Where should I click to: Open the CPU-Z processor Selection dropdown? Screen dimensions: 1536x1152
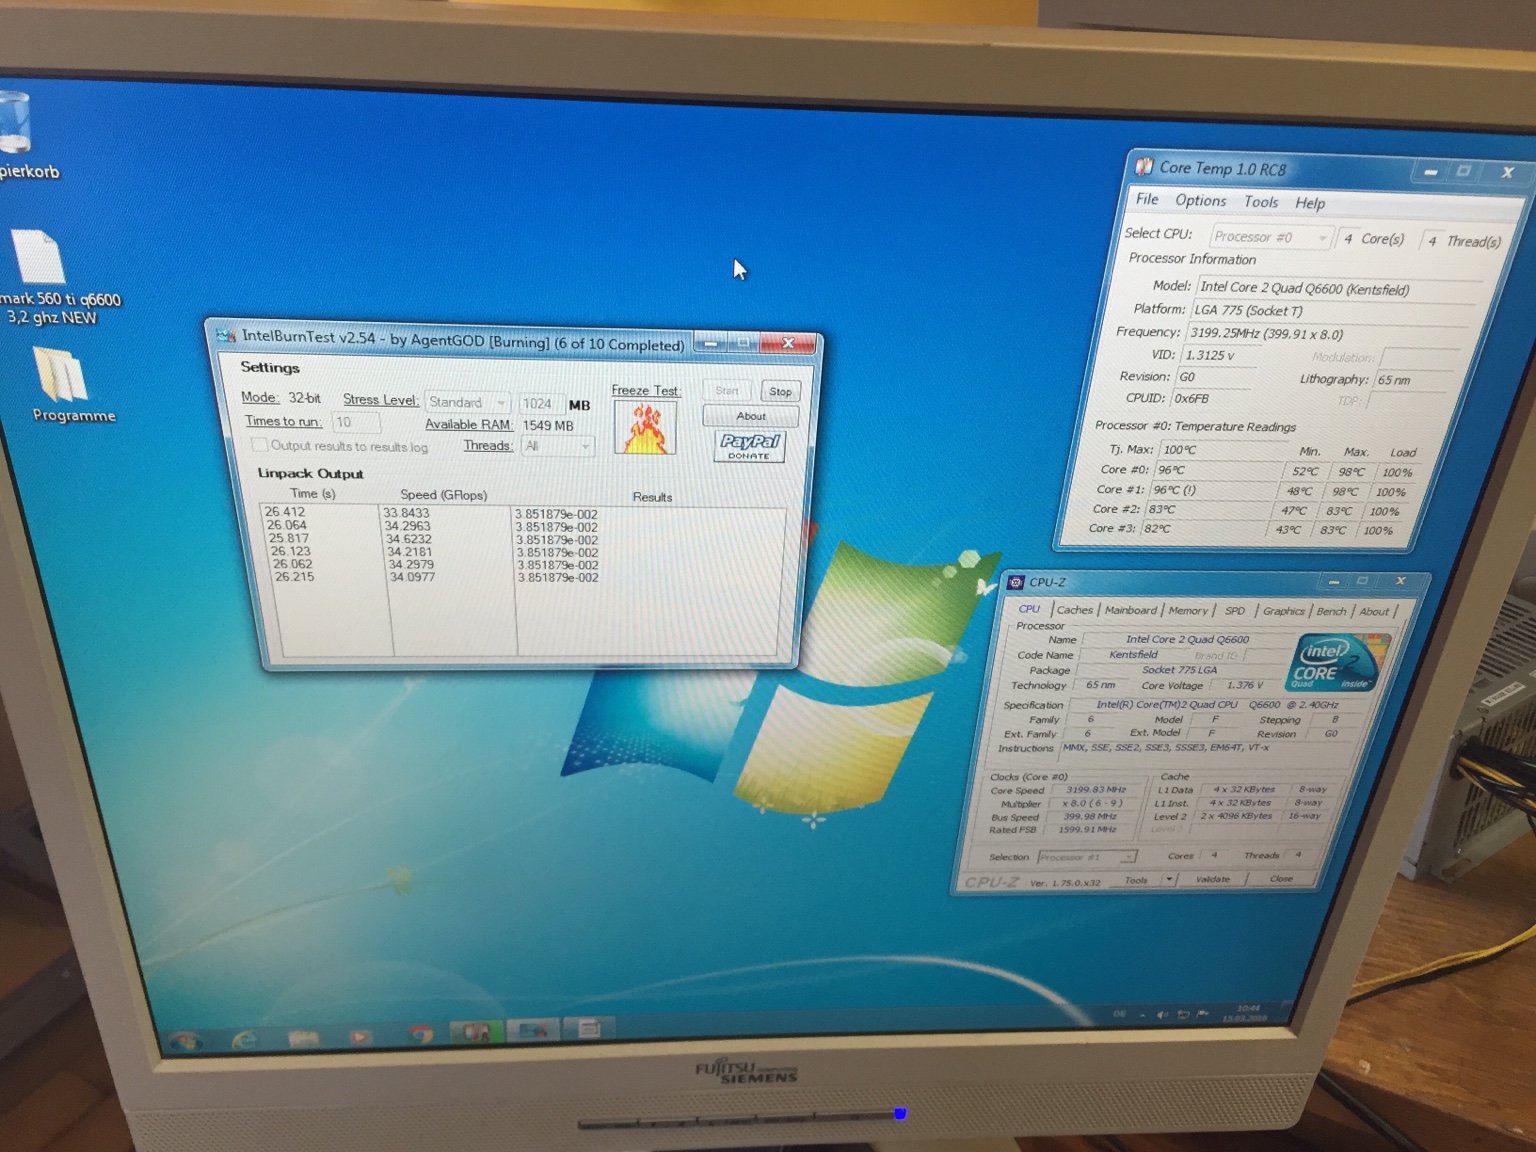point(1087,857)
